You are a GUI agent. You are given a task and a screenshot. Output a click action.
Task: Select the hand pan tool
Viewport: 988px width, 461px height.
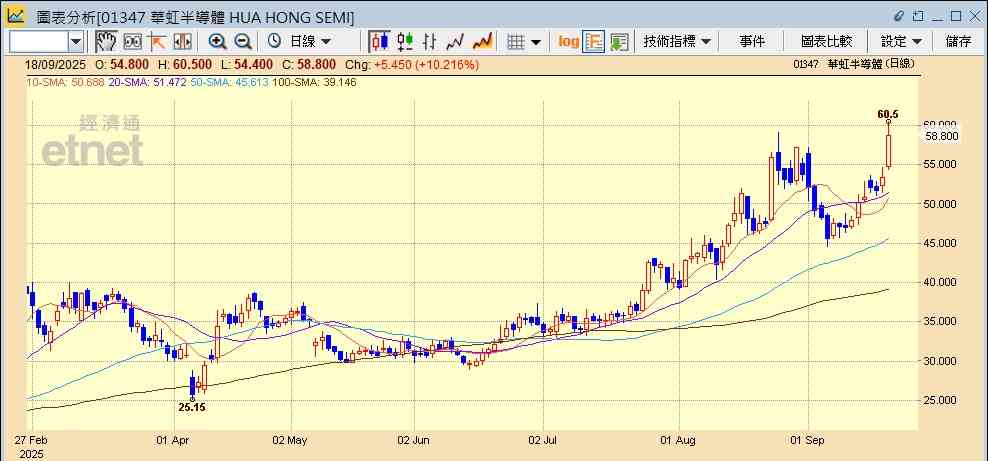coord(106,42)
